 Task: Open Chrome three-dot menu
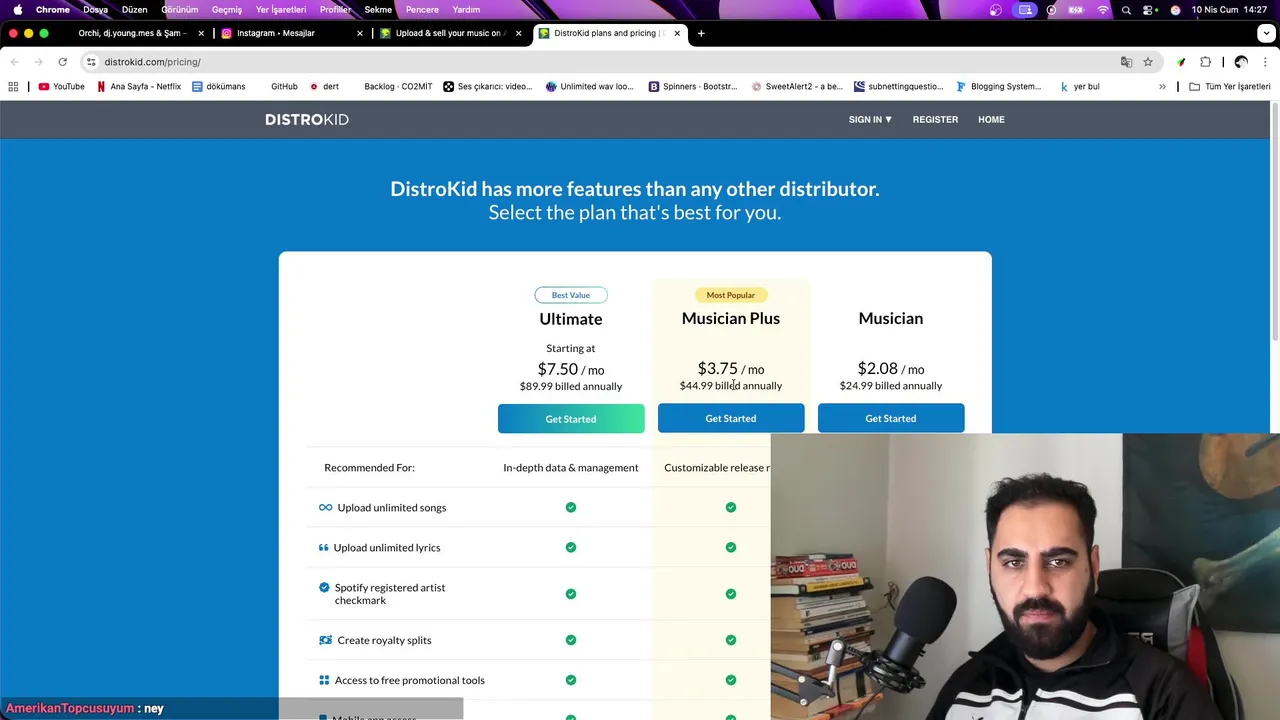[x=1265, y=62]
